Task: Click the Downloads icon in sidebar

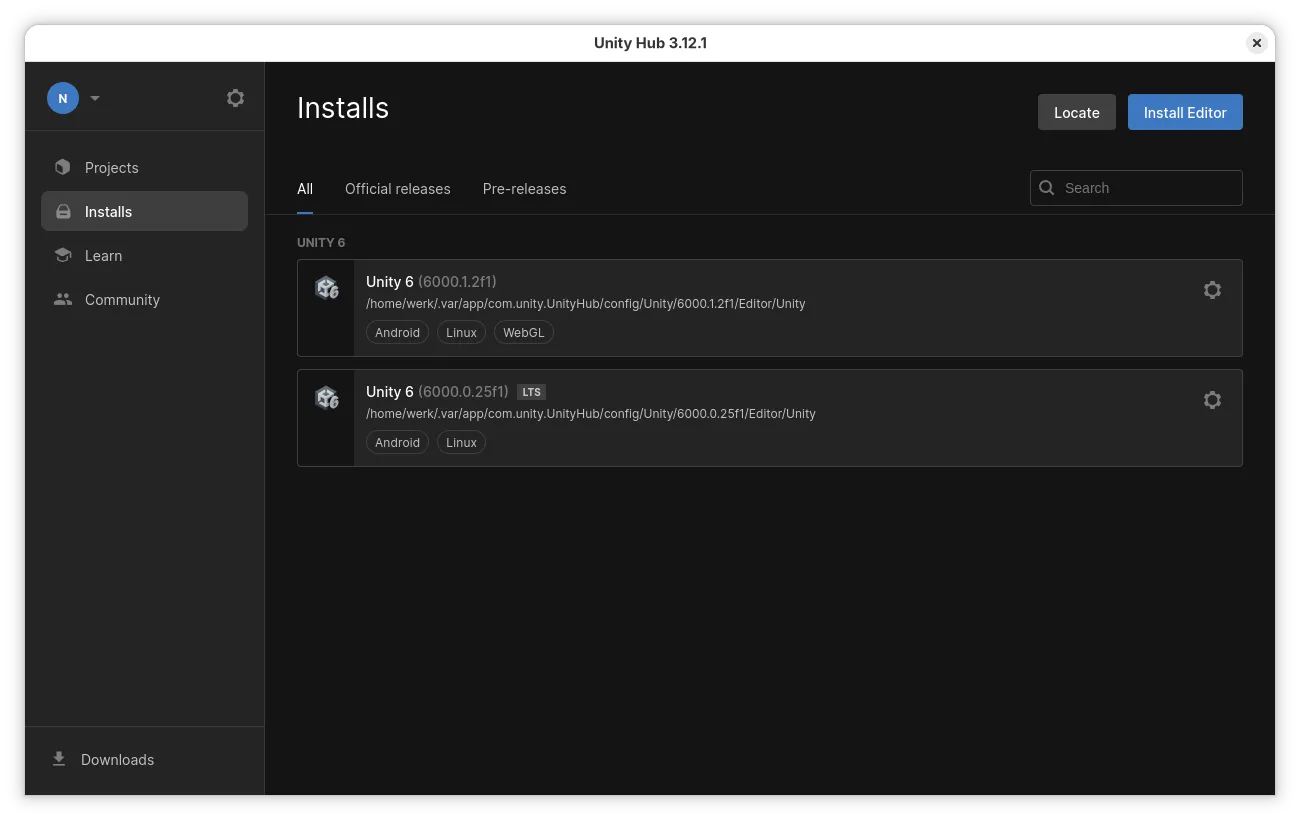Action: (59, 759)
